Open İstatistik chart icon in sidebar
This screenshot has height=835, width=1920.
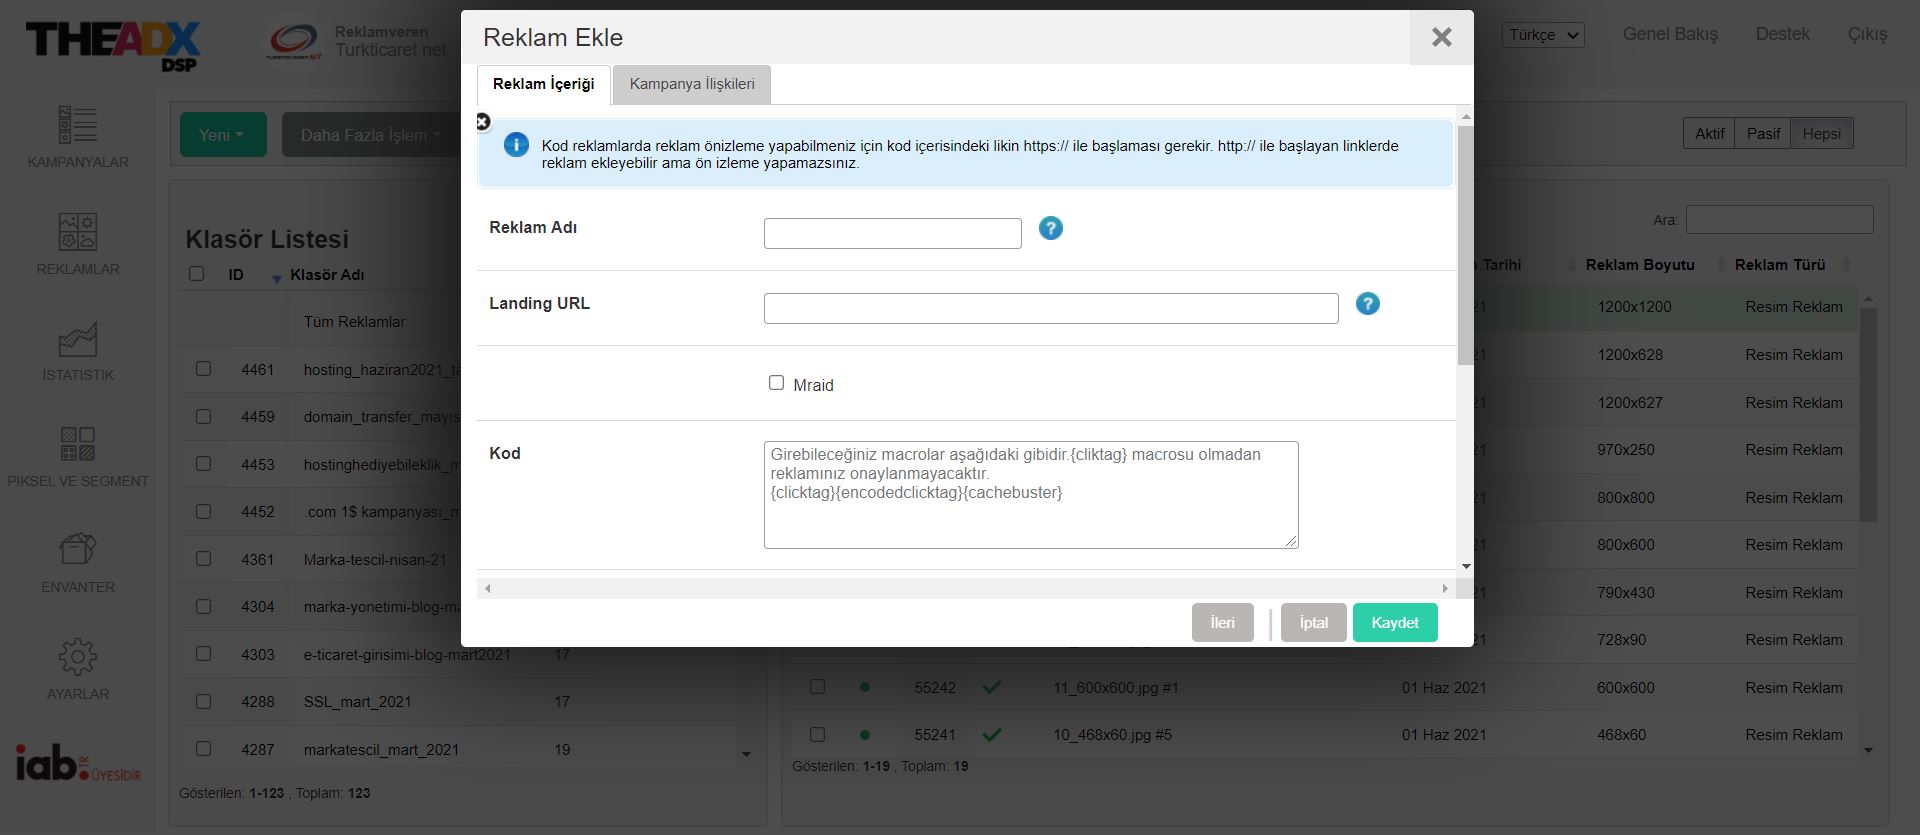[78, 340]
